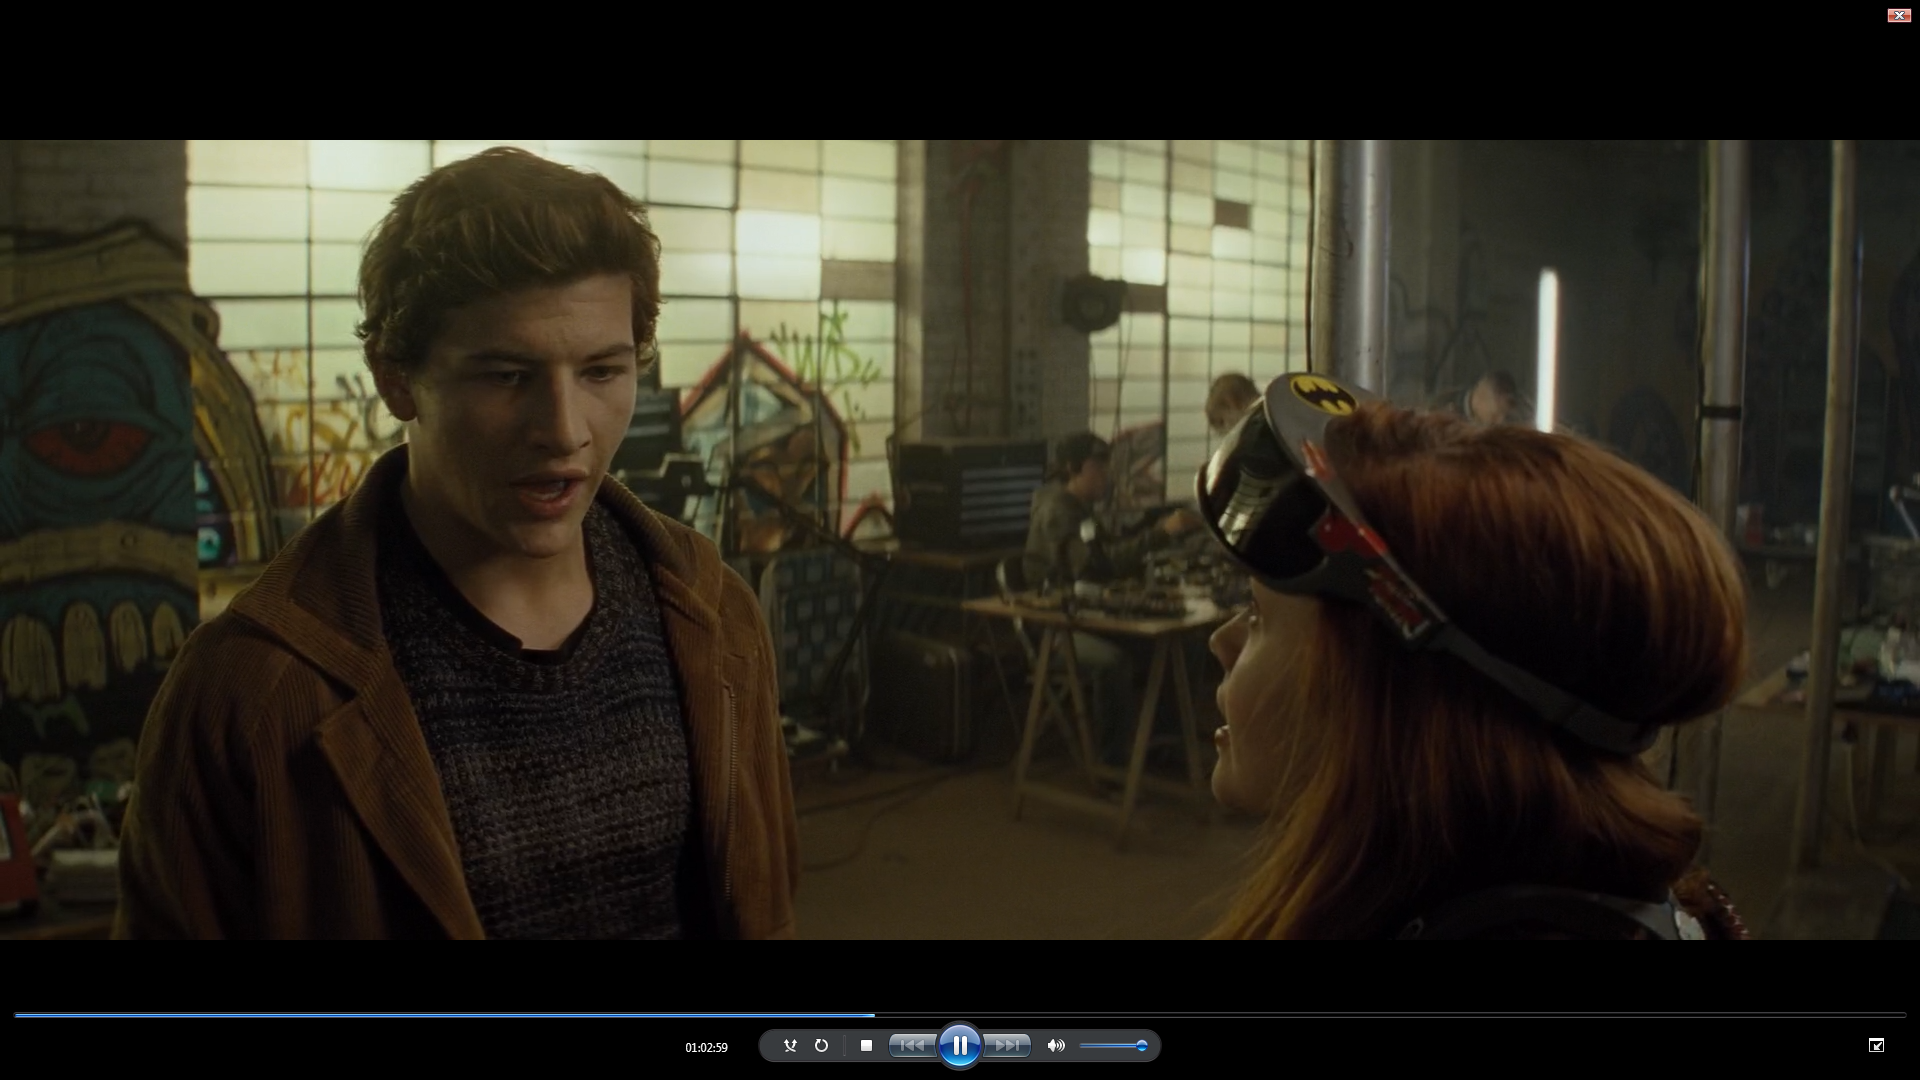Exit full-screen mode icon

point(1876,1045)
